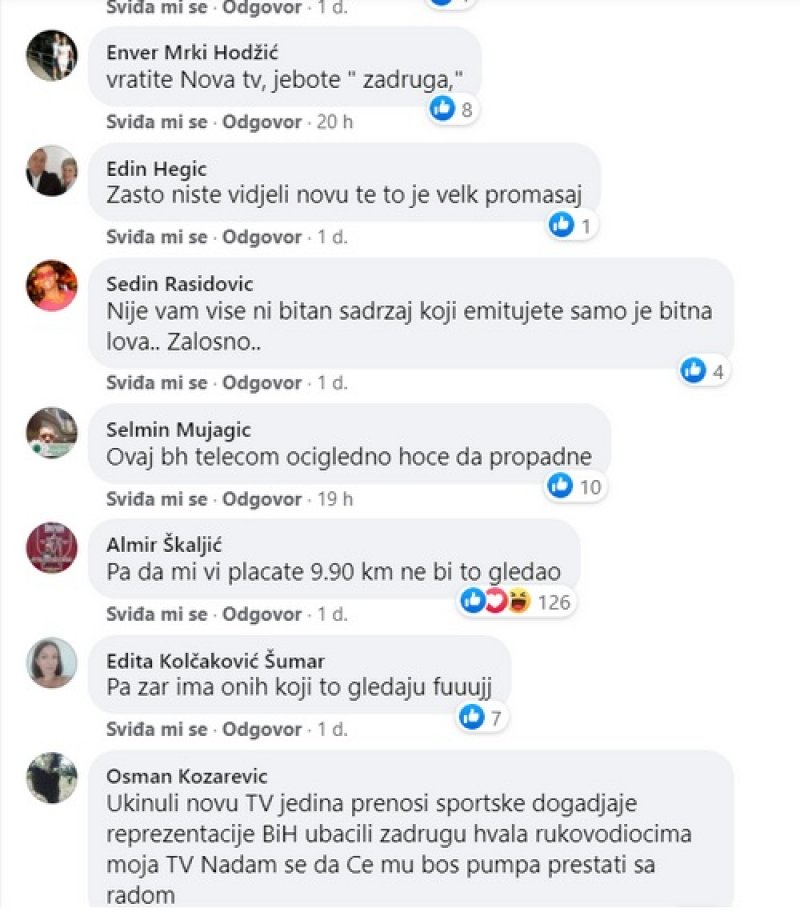Open reactions on Selmin Mujagic's comment
The width and height of the screenshot is (800, 912).
pyautogui.click(x=576, y=486)
